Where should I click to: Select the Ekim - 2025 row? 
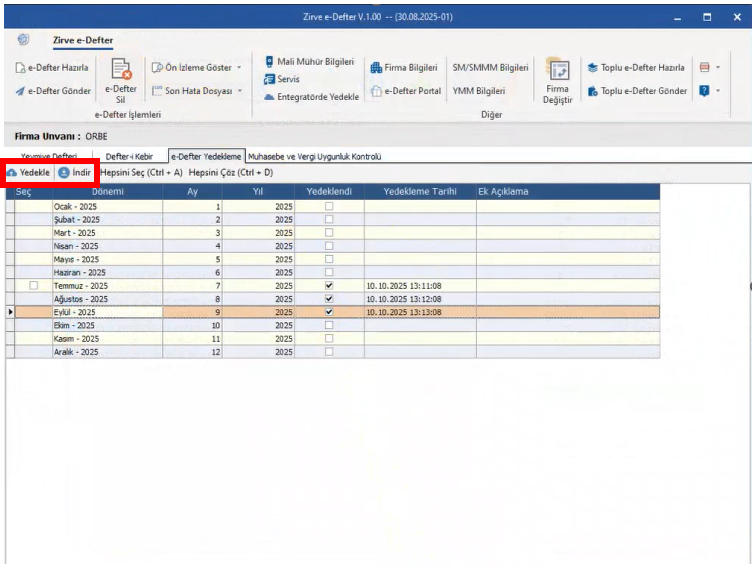click(332, 325)
